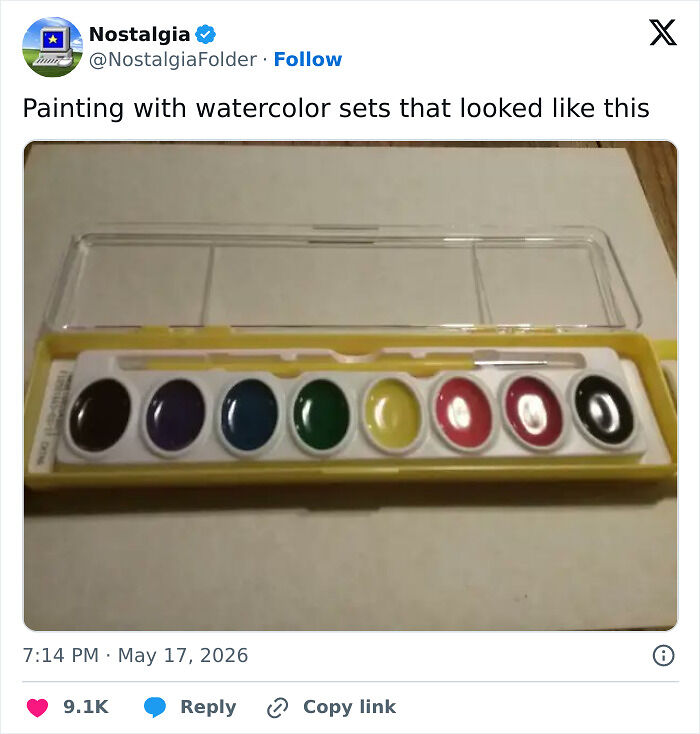The width and height of the screenshot is (700, 734).
Task: Click the yellow paint pan
Action: tap(392, 415)
